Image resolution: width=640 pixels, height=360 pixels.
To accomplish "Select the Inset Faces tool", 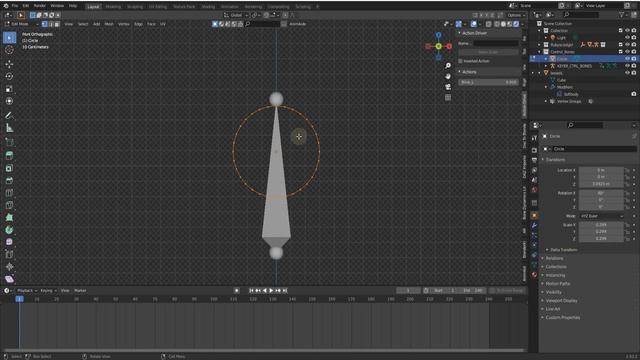I will pos(9,168).
